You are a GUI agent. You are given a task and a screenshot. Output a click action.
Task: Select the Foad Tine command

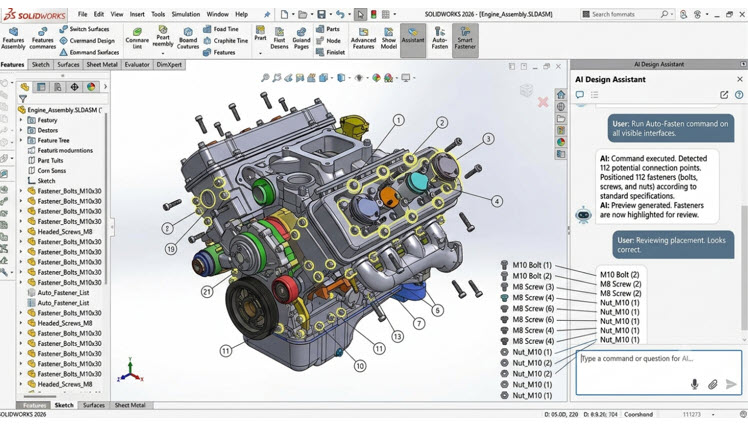tap(220, 29)
